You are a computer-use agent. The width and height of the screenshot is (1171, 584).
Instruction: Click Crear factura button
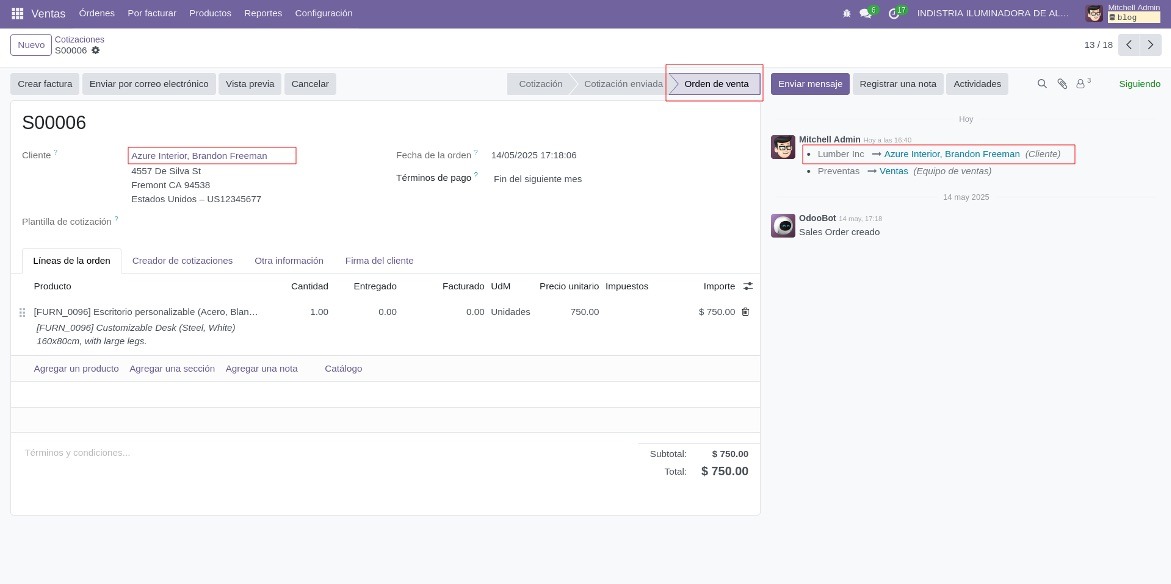45,84
